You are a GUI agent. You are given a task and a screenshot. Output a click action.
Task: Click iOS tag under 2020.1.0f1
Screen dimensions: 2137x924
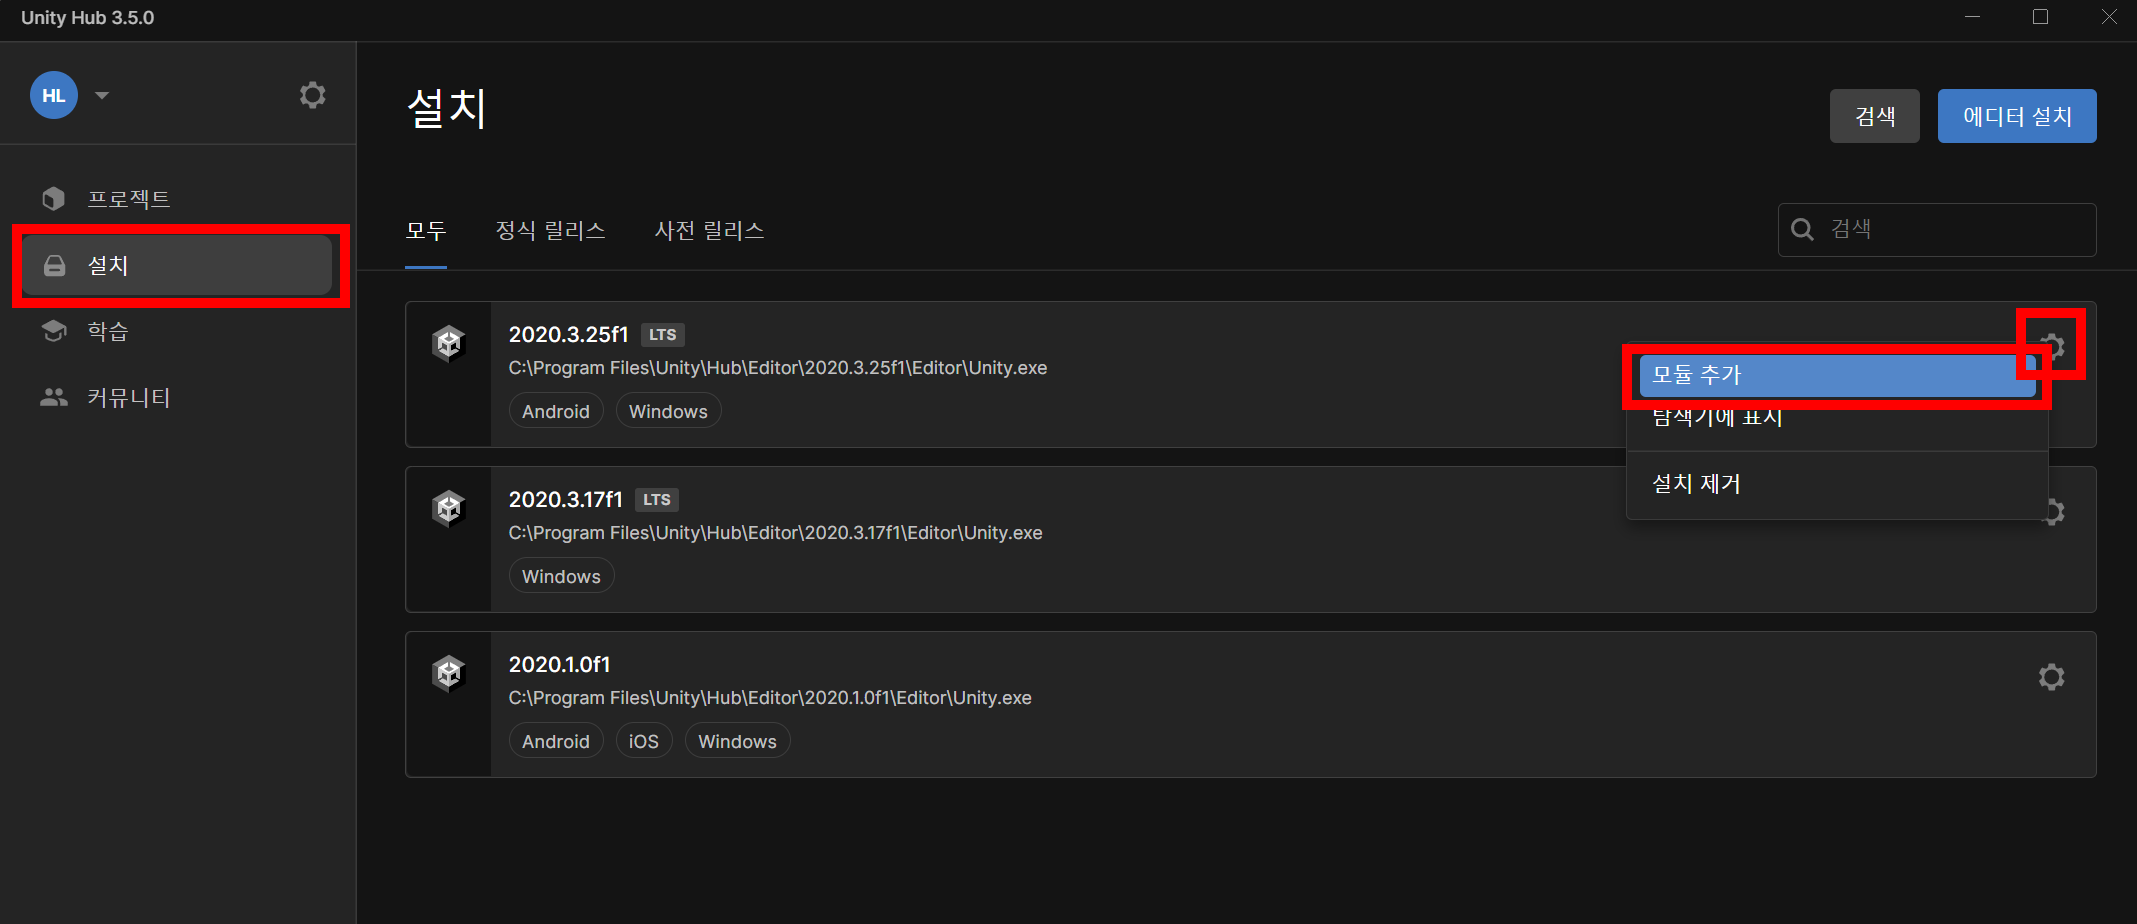[644, 741]
